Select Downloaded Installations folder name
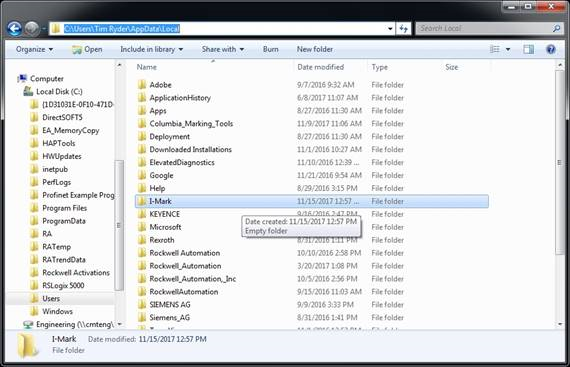 (x=190, y=149)
